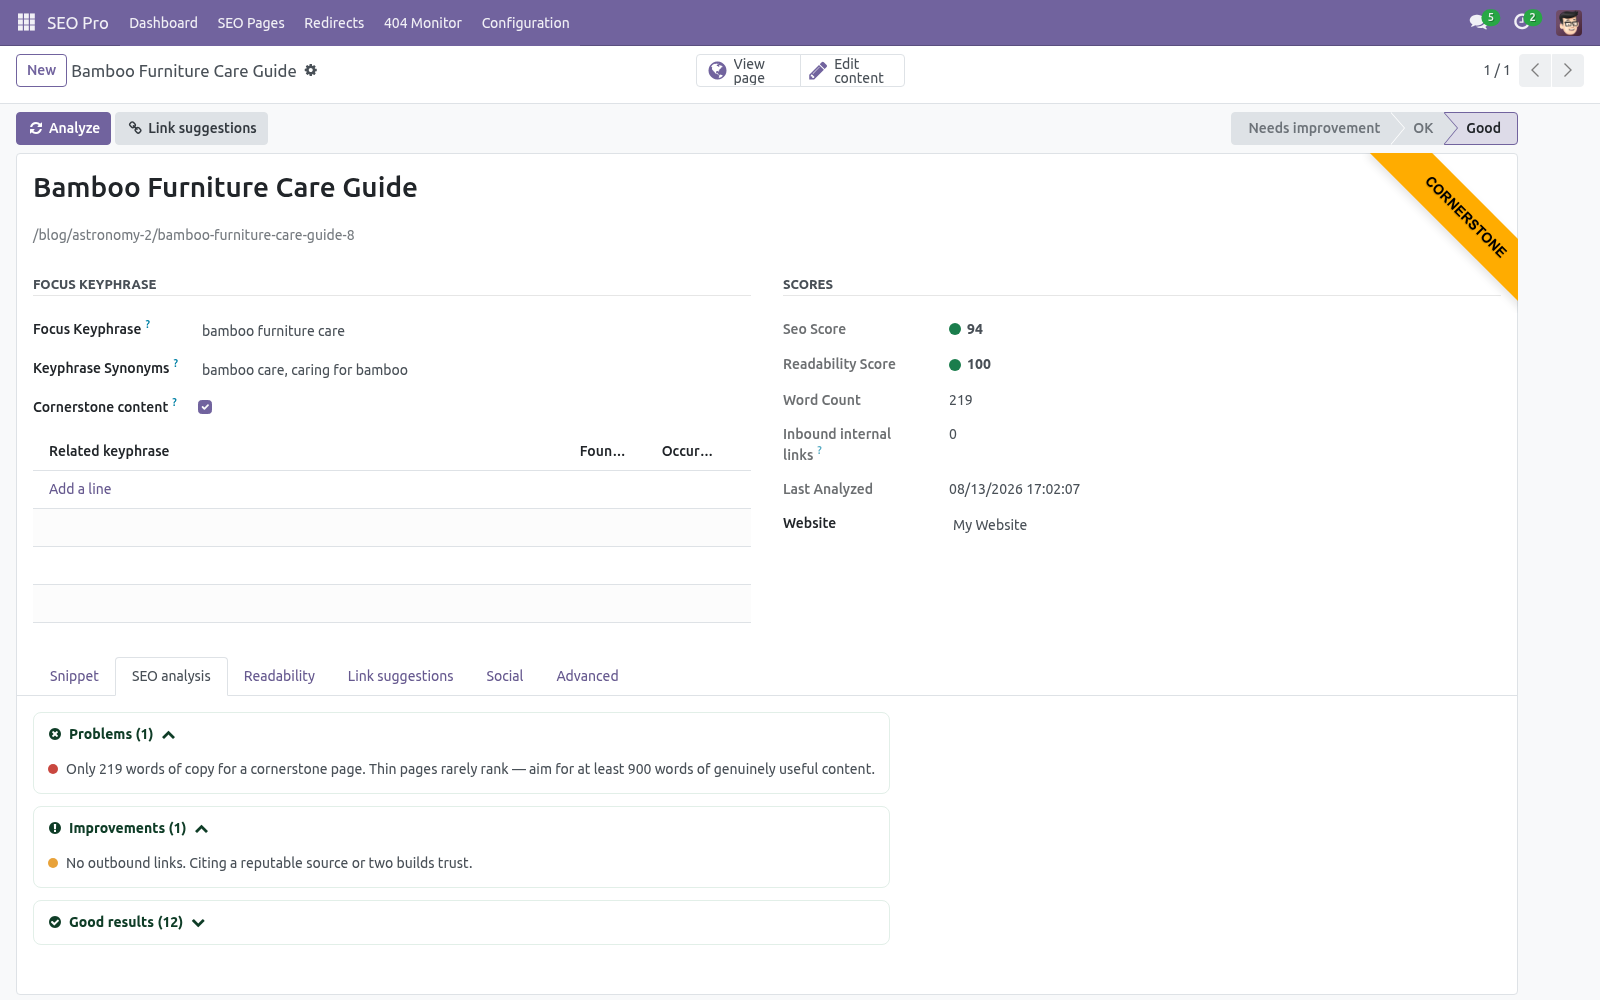This screenshot has height=1000, width=1600.
Task: Open the Redirects menu
Action: [334, 23]
